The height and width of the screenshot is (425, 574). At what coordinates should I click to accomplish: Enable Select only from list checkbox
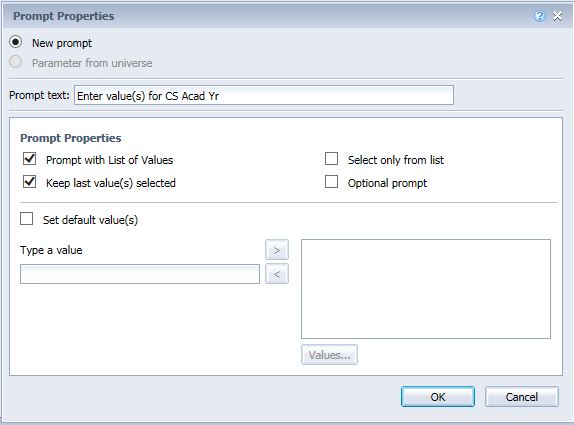click(332, 159)
